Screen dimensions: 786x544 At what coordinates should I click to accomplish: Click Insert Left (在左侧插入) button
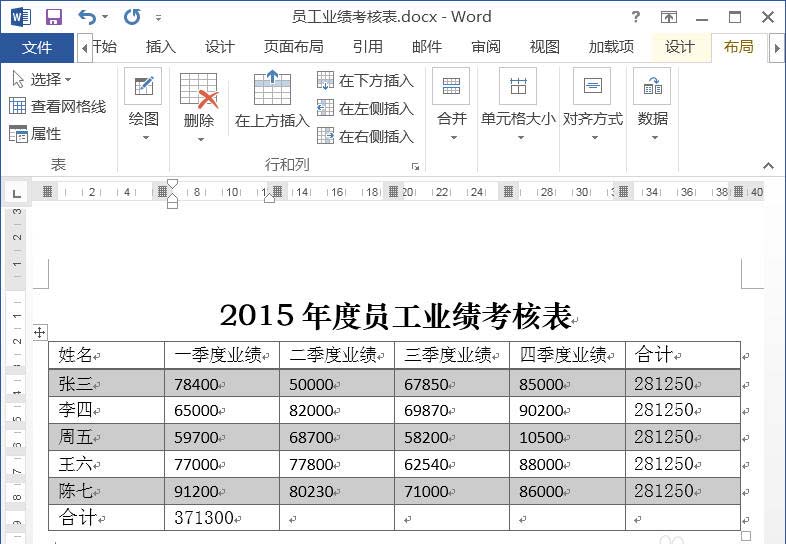pos(365,108)
